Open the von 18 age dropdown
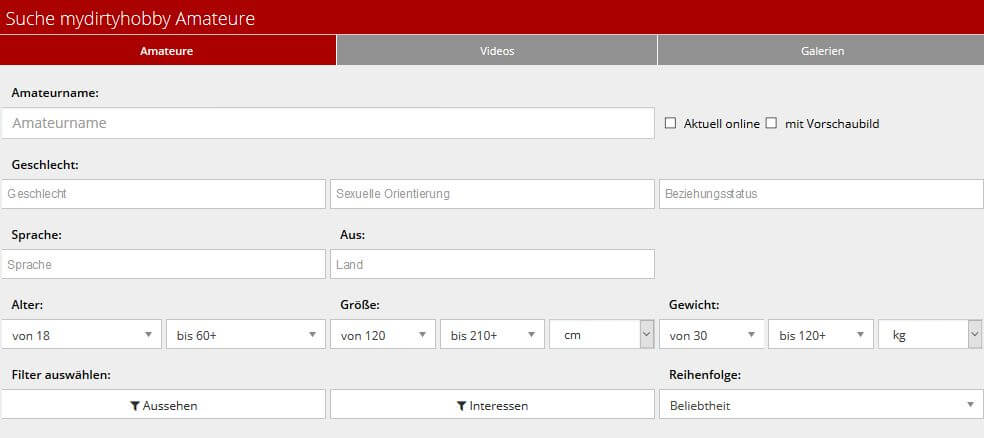 tap(82, 334)
